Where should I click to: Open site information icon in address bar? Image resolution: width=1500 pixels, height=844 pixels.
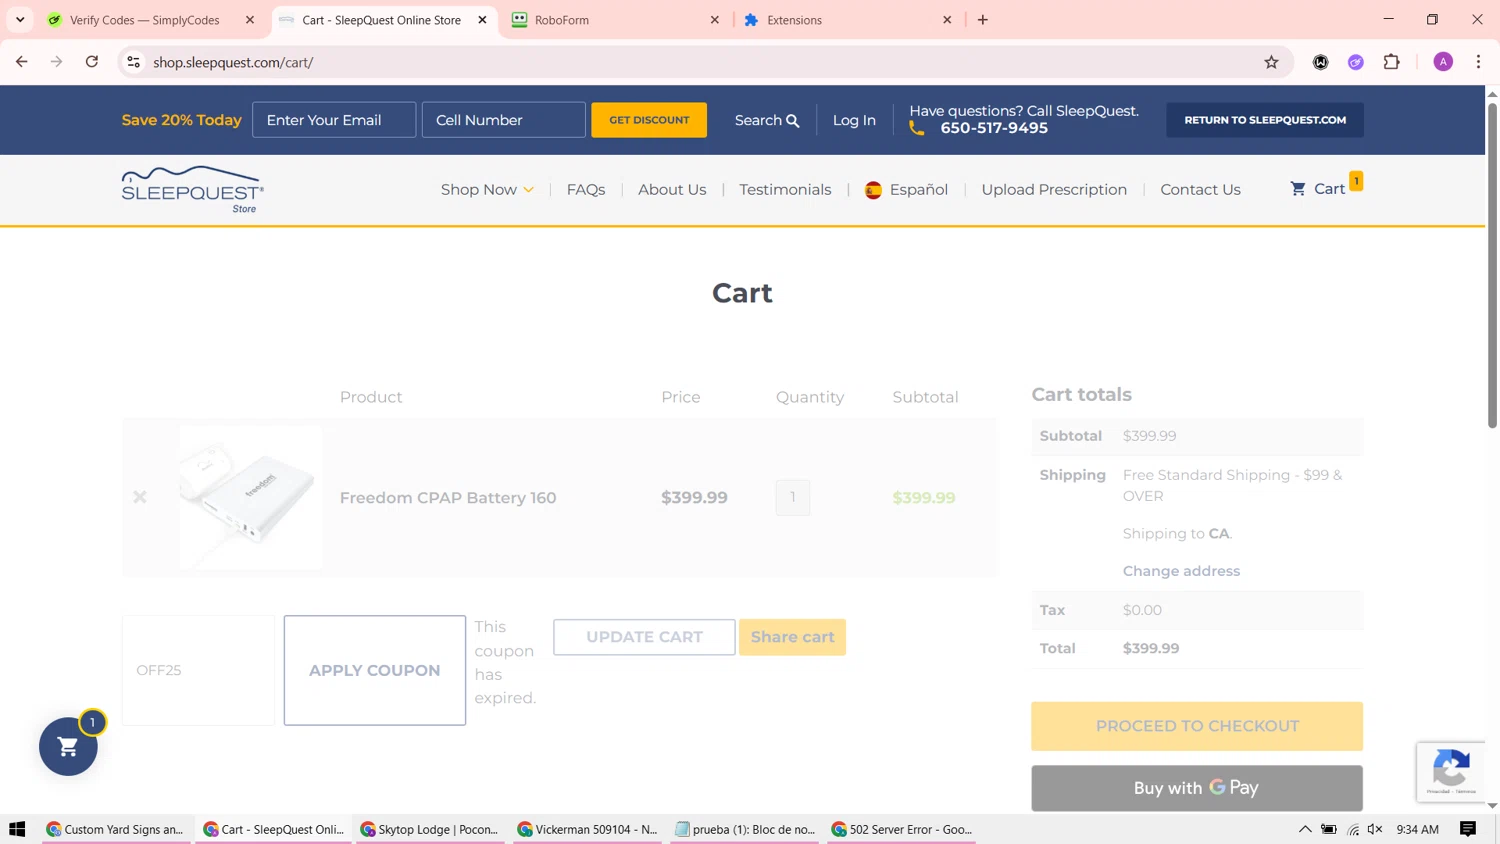(133, 62)
